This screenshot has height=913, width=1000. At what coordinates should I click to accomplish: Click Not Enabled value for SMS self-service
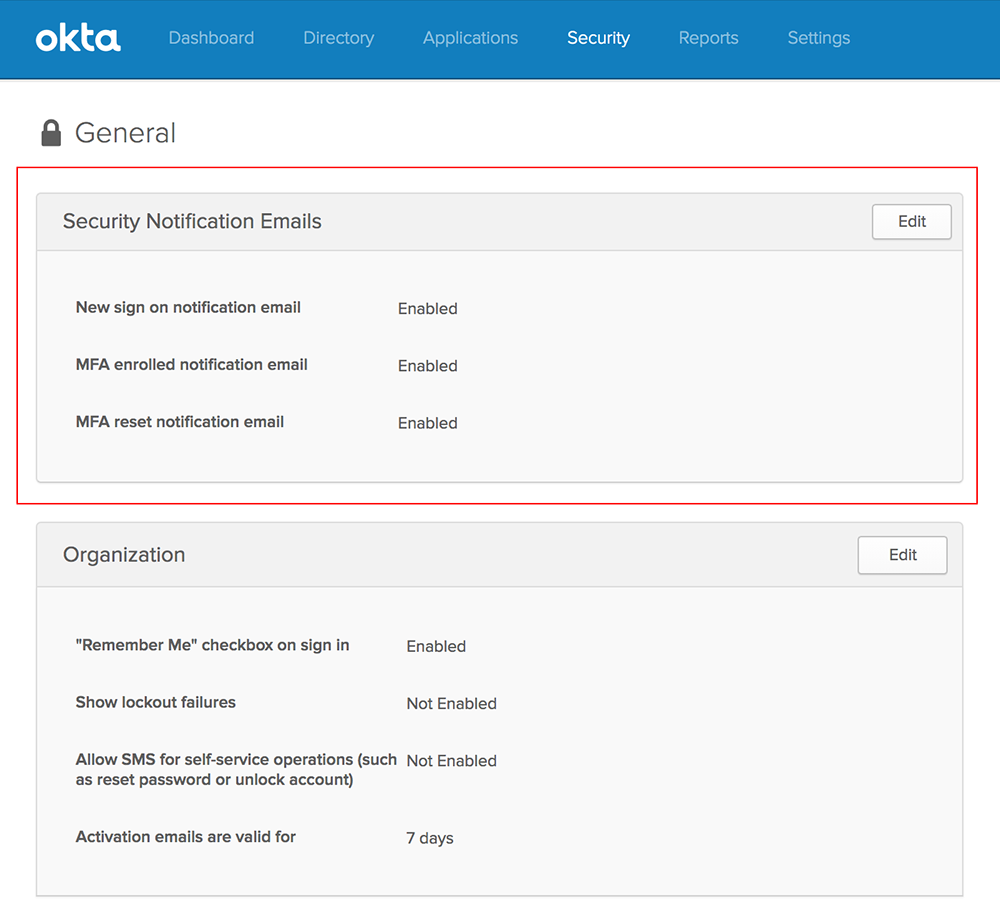pyautogui.click(x=452, y=761)
